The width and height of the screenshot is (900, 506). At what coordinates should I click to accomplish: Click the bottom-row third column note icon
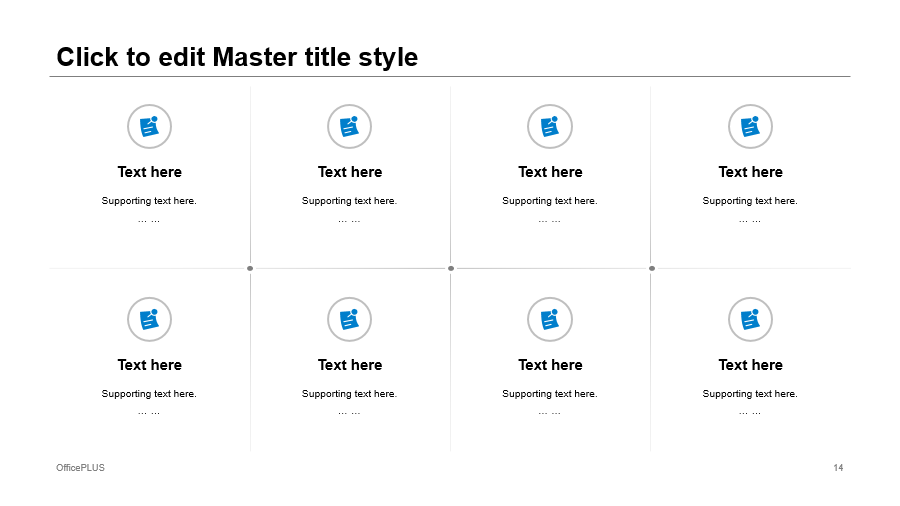click(x=550, y=320)
